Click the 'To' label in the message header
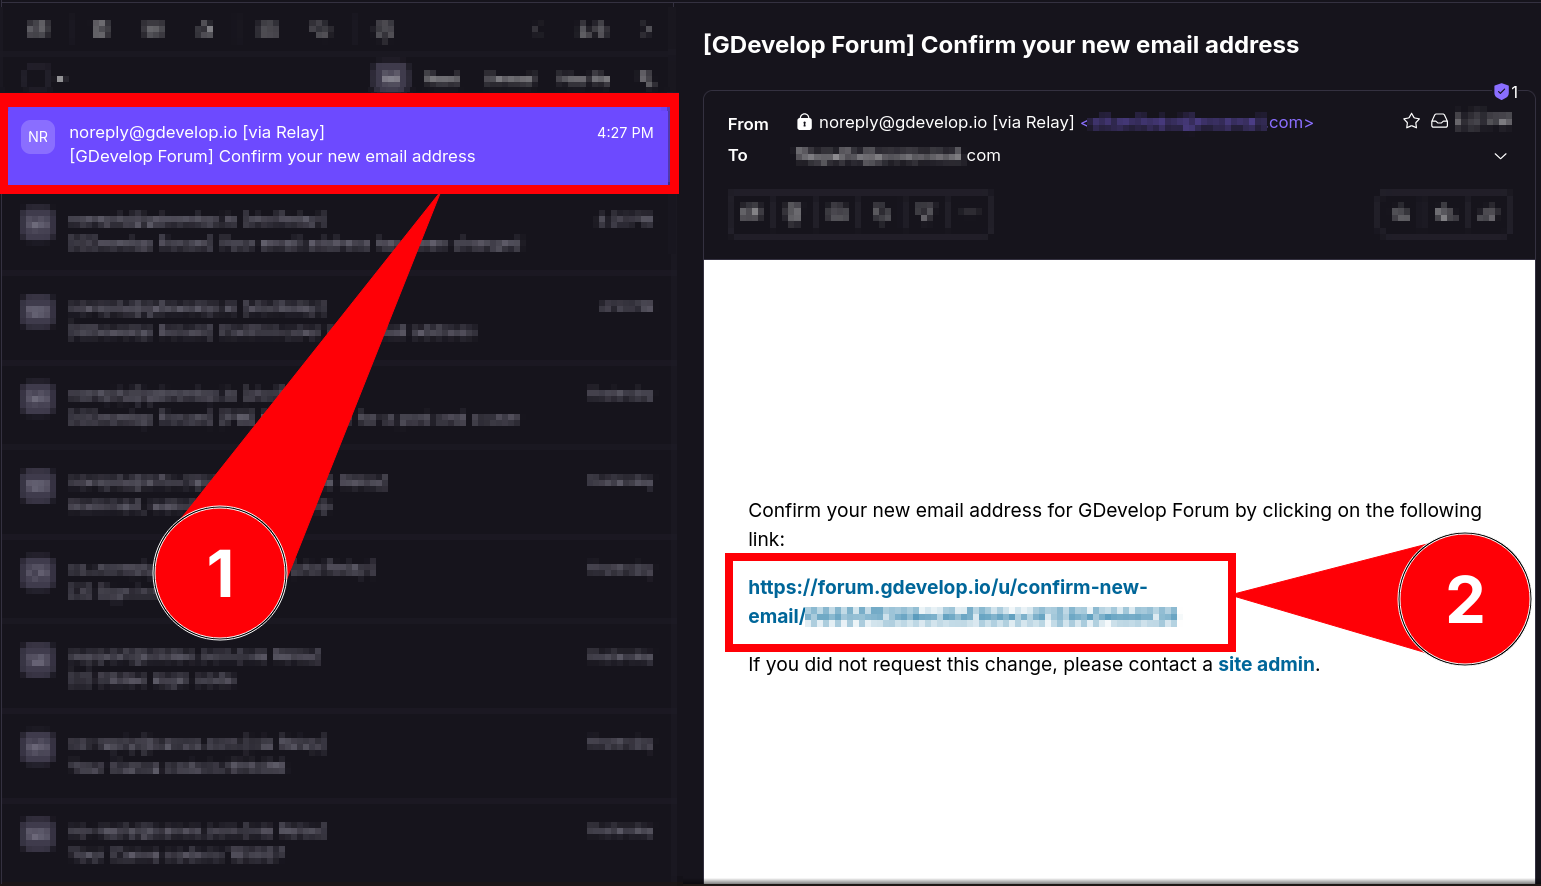The height and width of the screenshot is (886, 1541). click(738, 155)
